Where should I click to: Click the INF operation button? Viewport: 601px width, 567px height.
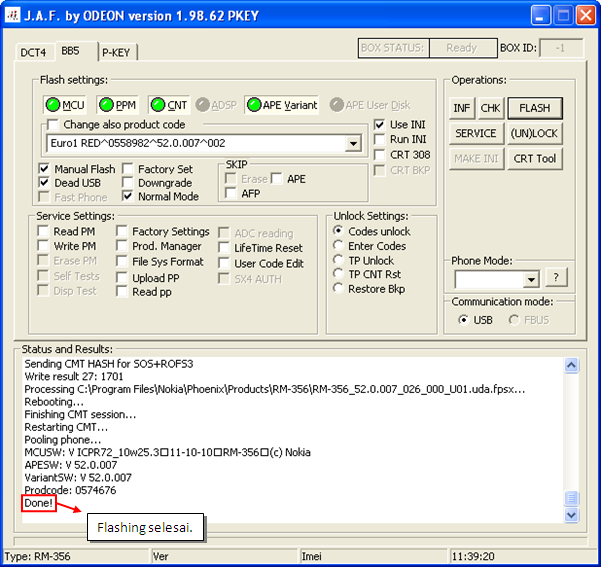pyautogui.click(x=462, y=108)
